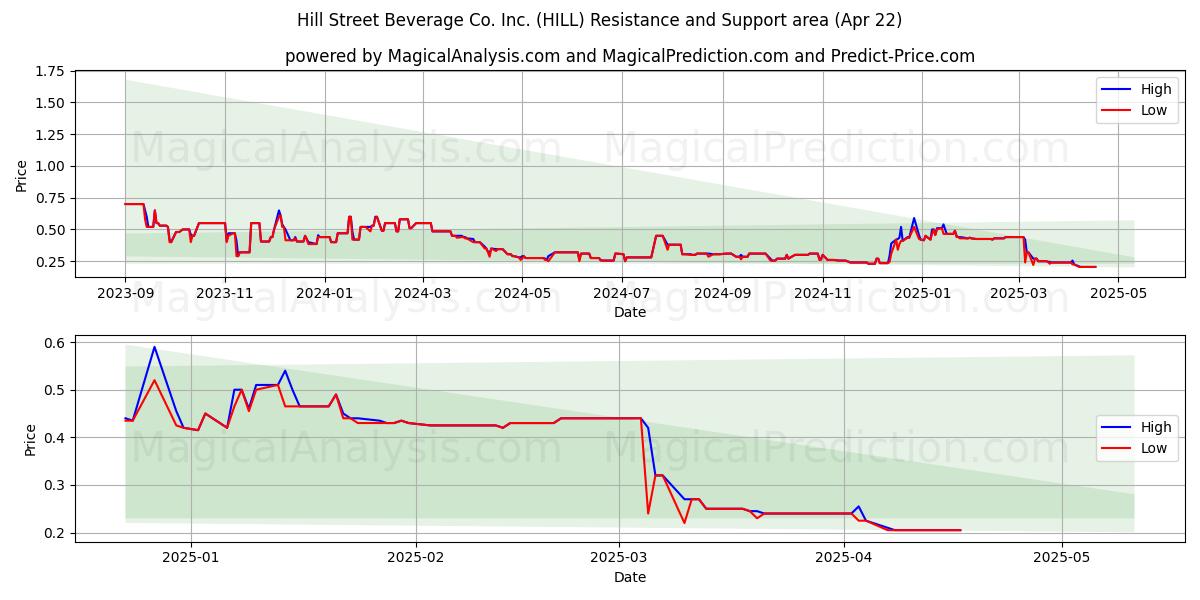
Task: Click the 0.4 y-axis tick on the lower chart
Action: point(57,438)
